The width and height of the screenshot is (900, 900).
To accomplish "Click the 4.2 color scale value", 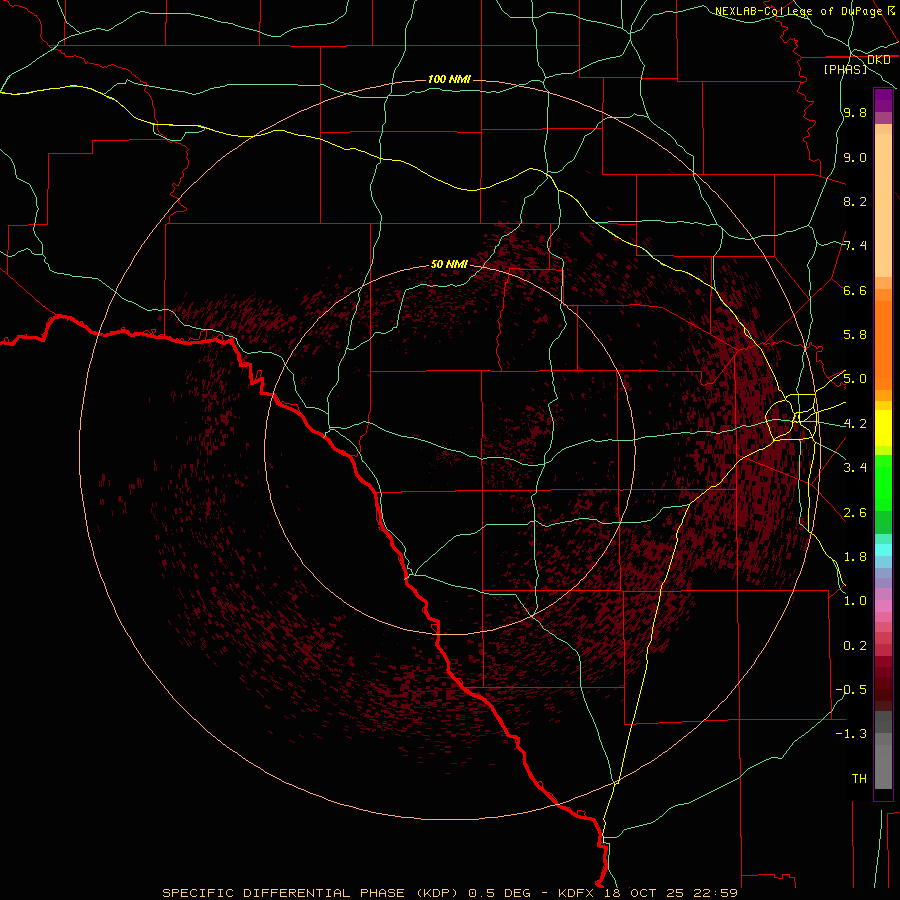I will [855, 424].
